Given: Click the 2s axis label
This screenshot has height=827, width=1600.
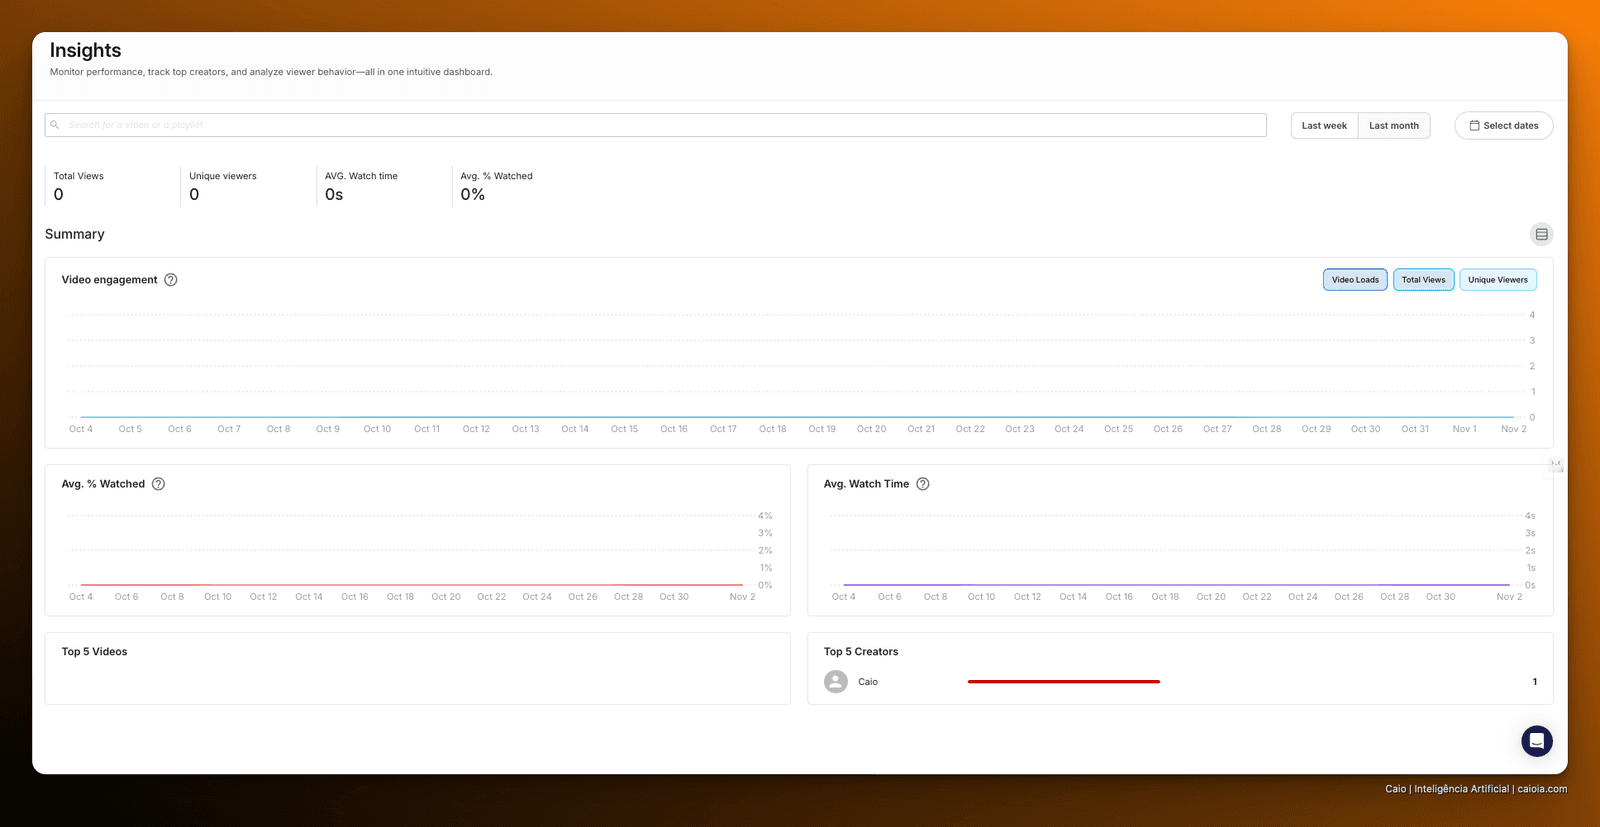Looking at the screenshot, I should pos(1530,551).
